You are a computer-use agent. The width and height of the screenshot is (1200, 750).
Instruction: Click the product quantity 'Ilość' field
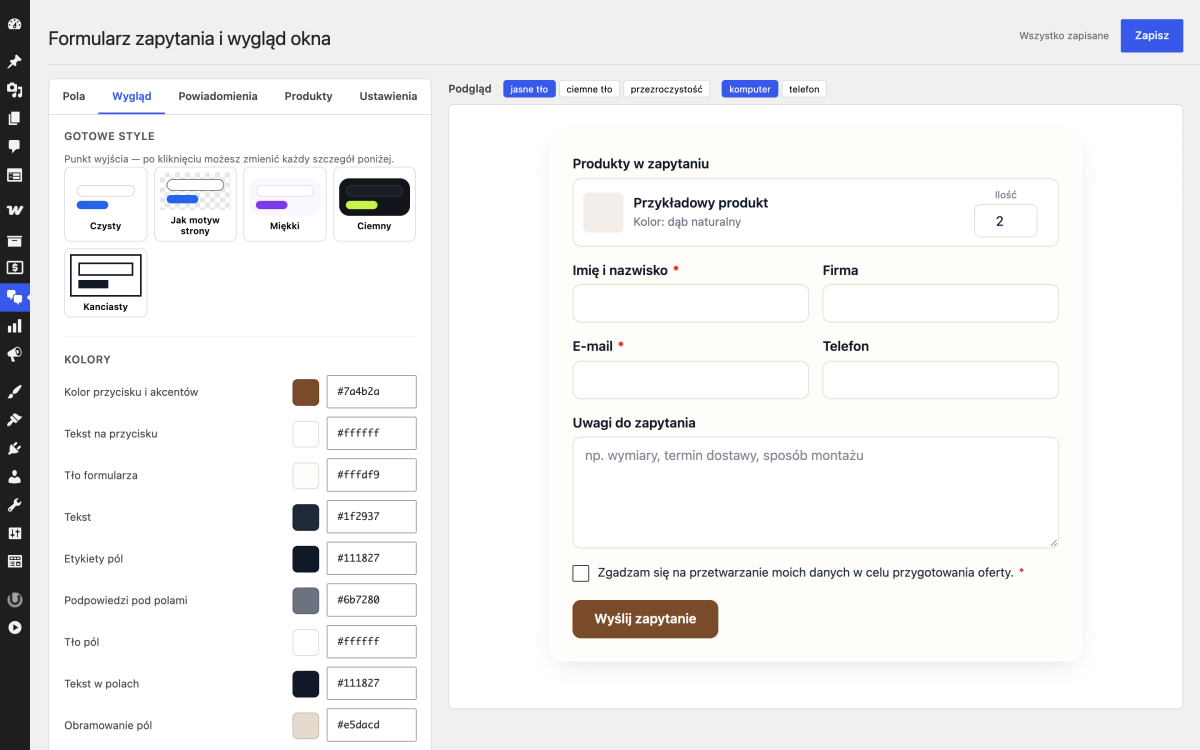click(1005, 221)
